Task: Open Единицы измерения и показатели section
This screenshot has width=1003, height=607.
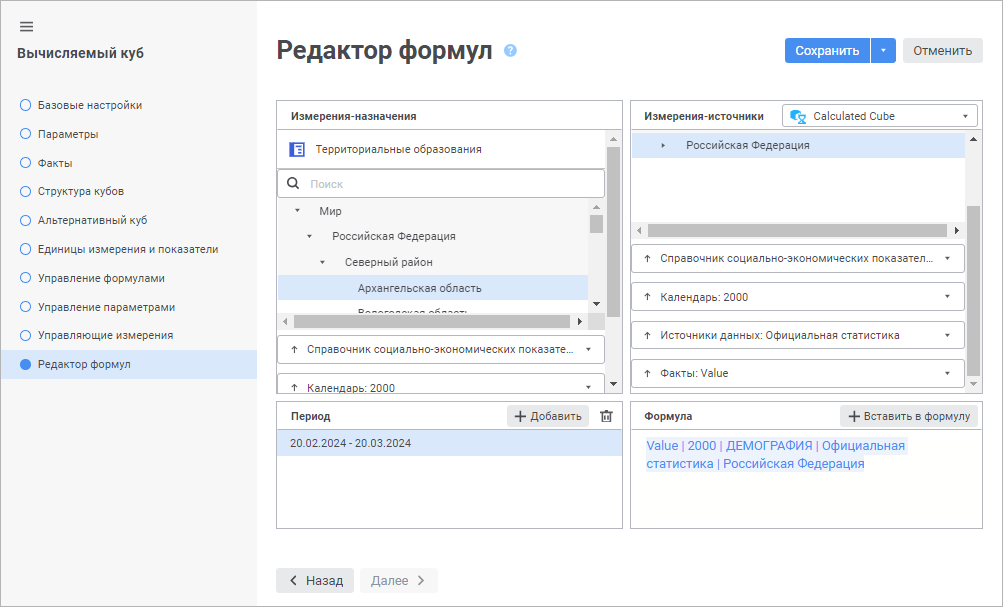Action: tap(127, 249)
